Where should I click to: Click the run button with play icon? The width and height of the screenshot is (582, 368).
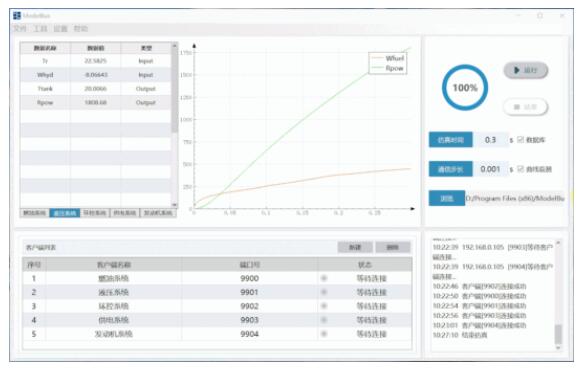[526, 70]
